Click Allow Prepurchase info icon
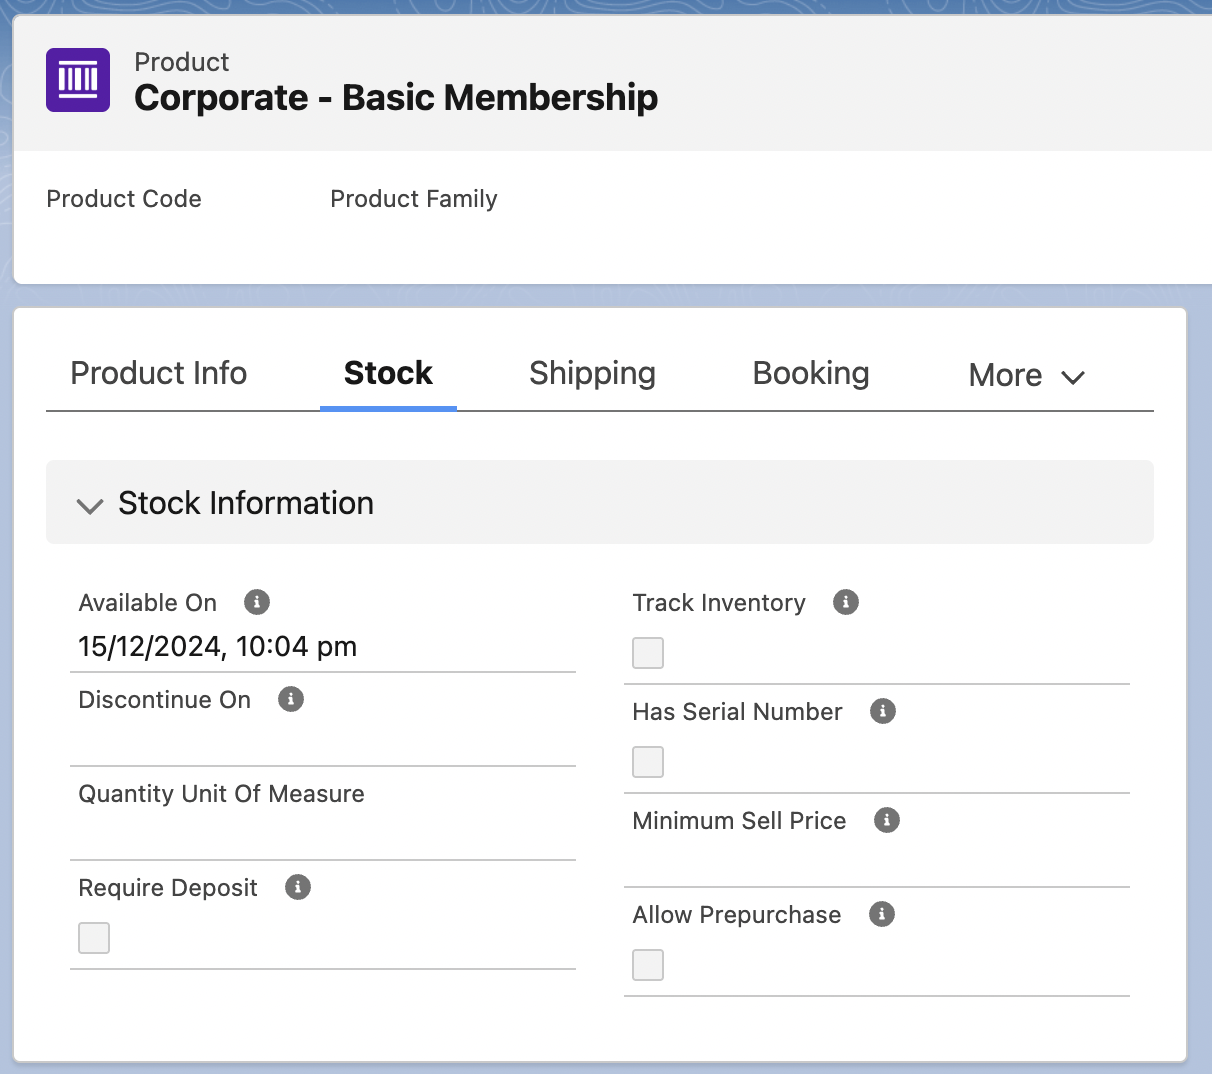 pos(882,914)
